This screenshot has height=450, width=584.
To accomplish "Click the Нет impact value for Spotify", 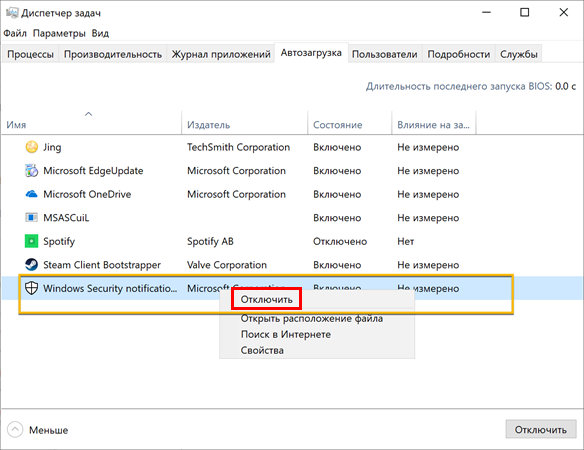I will pyautogui.click(x=406, y=241).
